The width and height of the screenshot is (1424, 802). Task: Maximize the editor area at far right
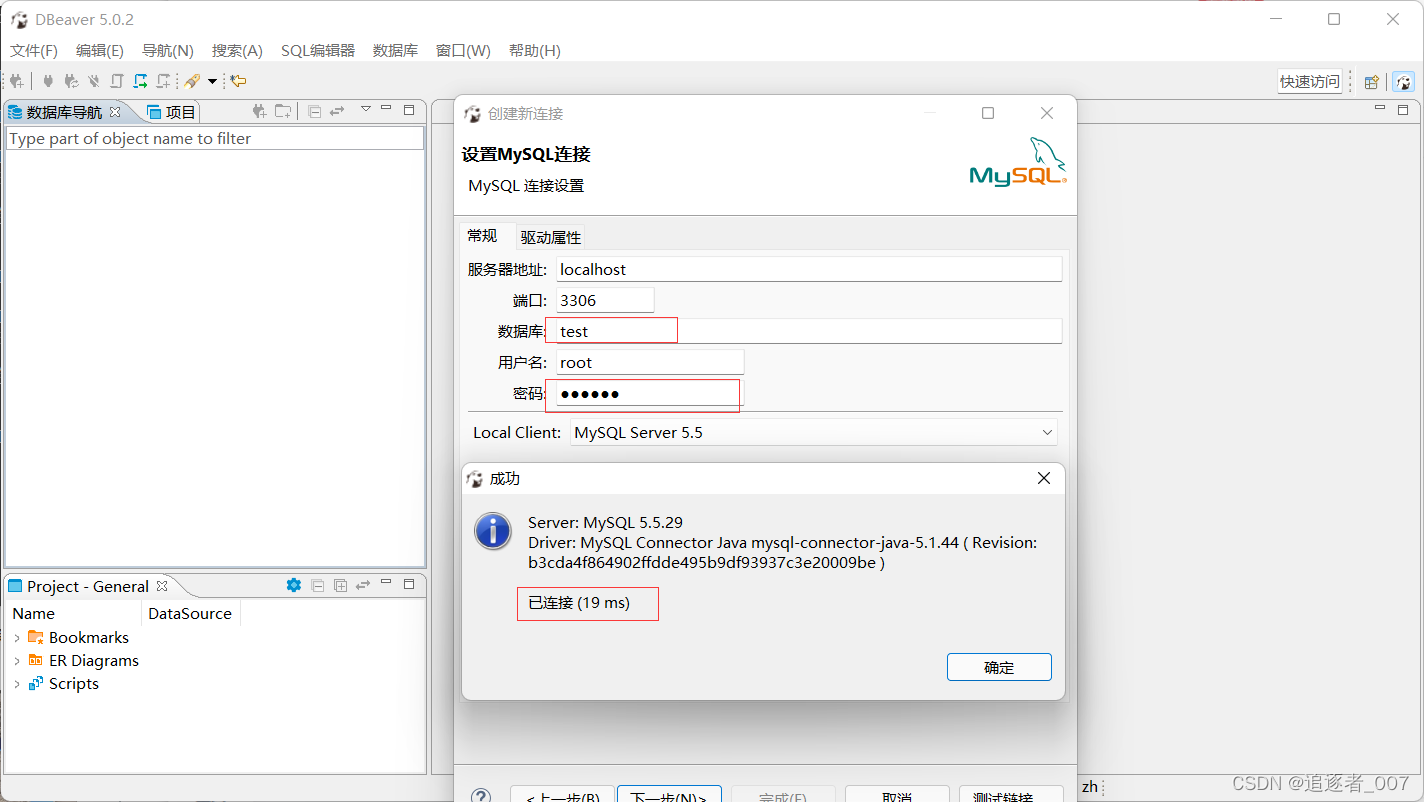[1403, 109]
